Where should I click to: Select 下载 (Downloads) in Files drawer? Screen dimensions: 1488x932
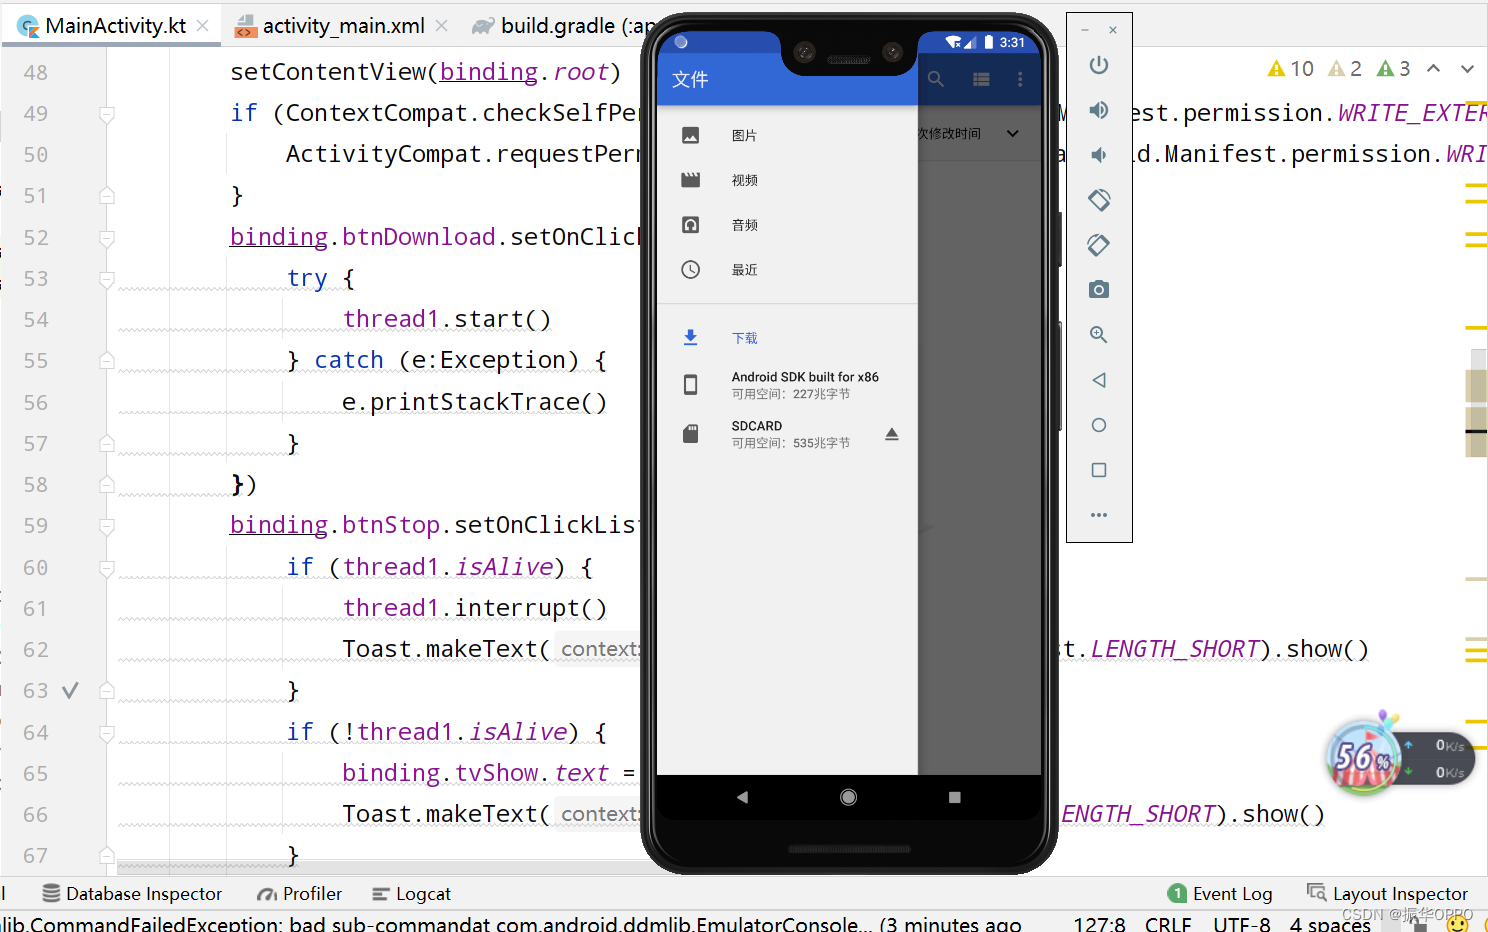pos(787,338)
